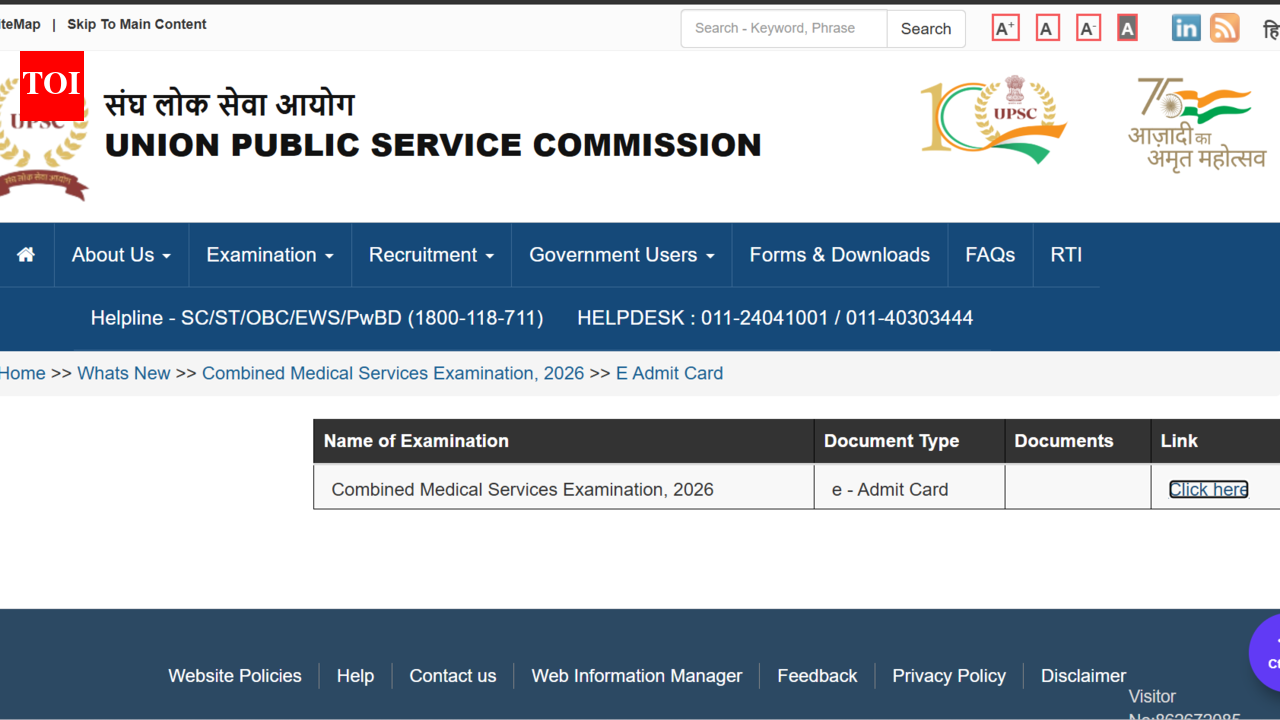Click the UPSC emblem logo
Image resolution: width=1280 pixels, height=720 pixels.
pos(44,150)
